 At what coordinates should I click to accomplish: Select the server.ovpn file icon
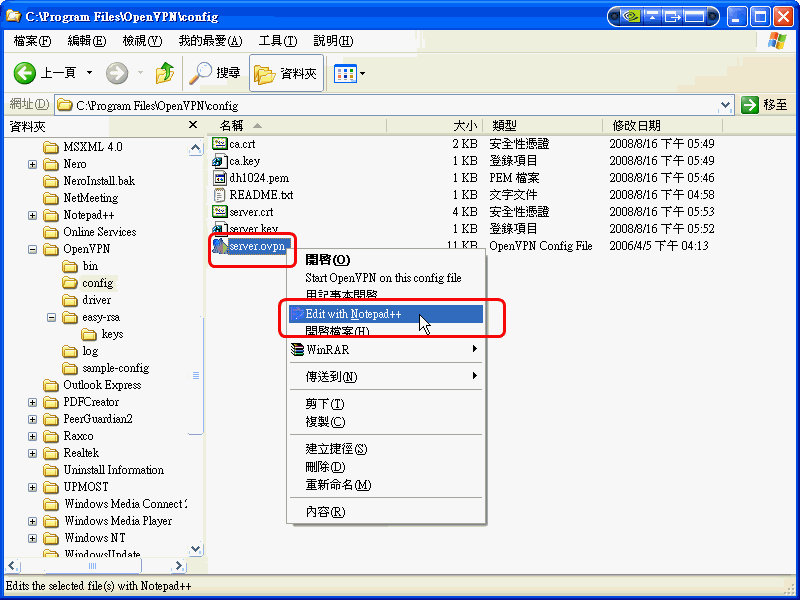(219, 246)
